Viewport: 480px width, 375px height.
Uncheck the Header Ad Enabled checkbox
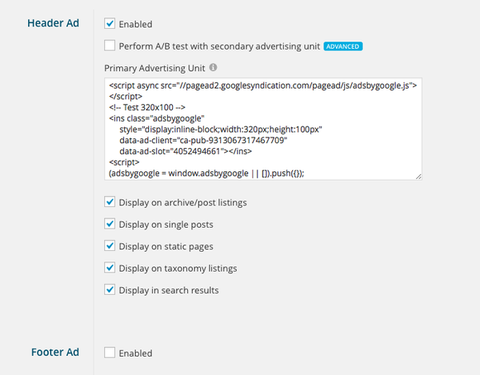(x=110, y=24)
